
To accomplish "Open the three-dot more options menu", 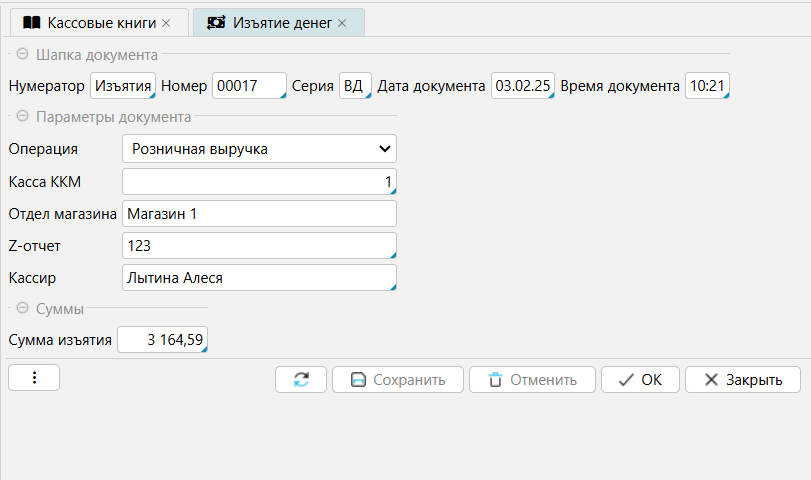I will (34, 378).
